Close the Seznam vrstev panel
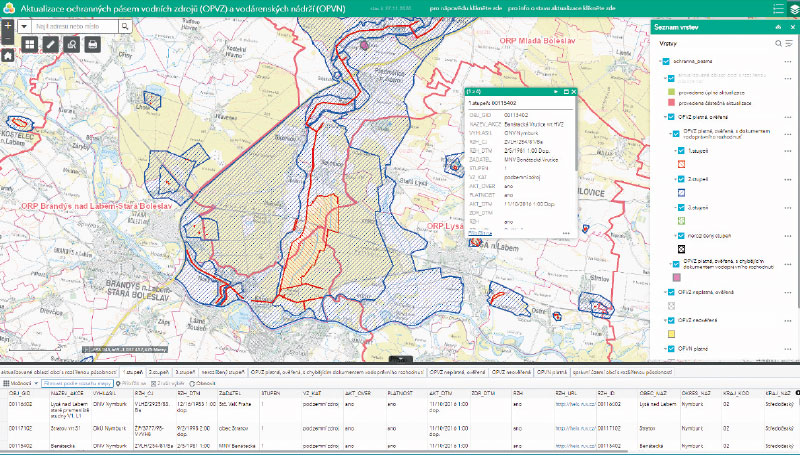This screenshot has width=800, height=456. 790,27
